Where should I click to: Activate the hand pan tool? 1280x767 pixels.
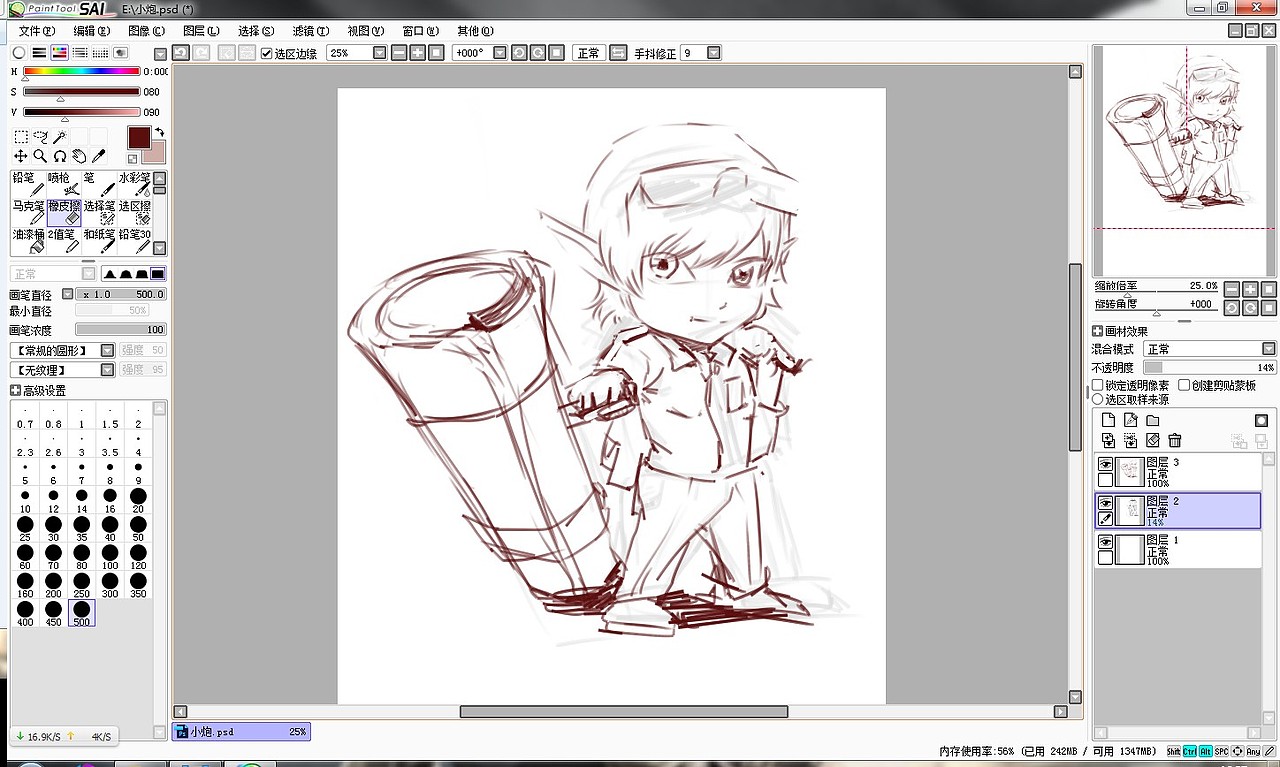pyautogui.click(x=79, y=156)
